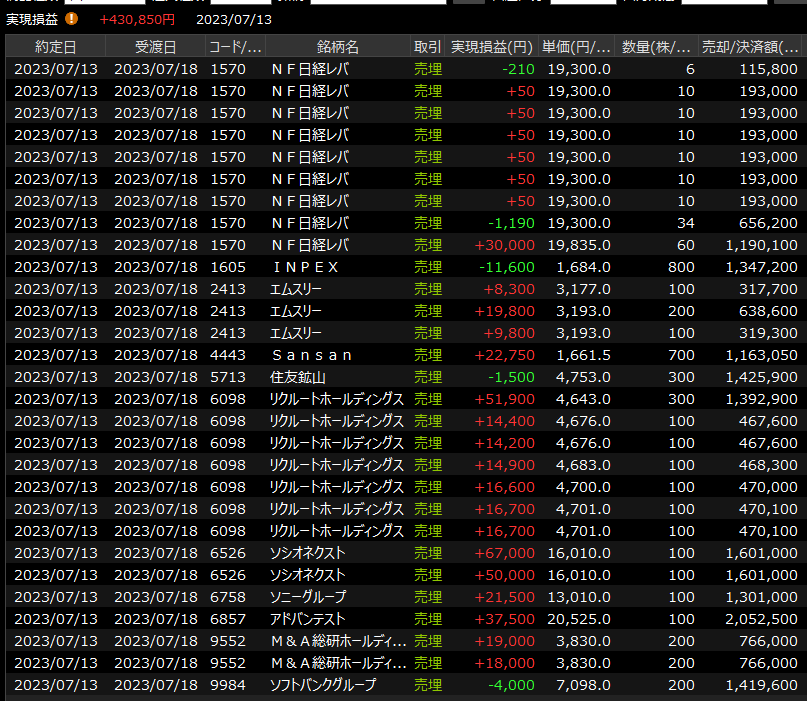This screenshot has height=701, width=807.
Task: Click the +67,000 profit cell
Action: (507, 553)
